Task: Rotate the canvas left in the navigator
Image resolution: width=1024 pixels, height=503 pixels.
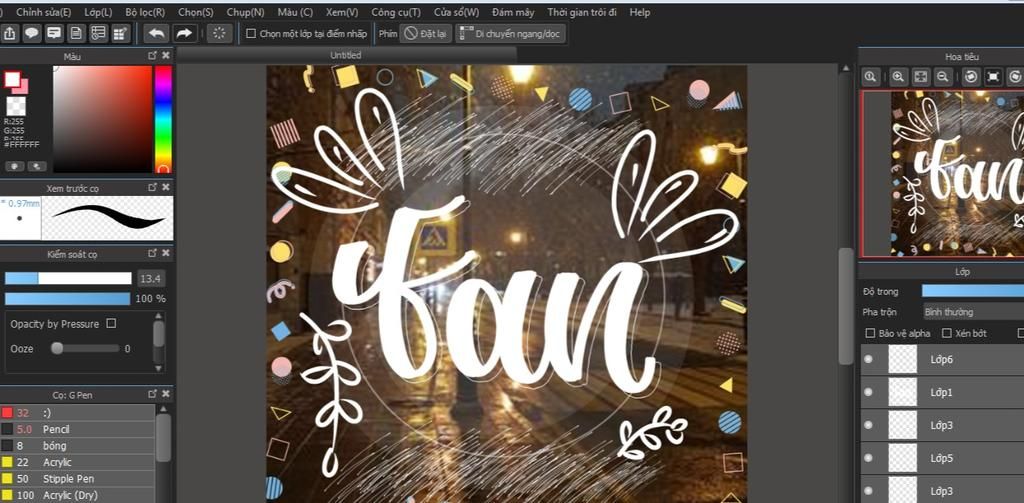Action: pyautogui.click(x=971, y=76)
